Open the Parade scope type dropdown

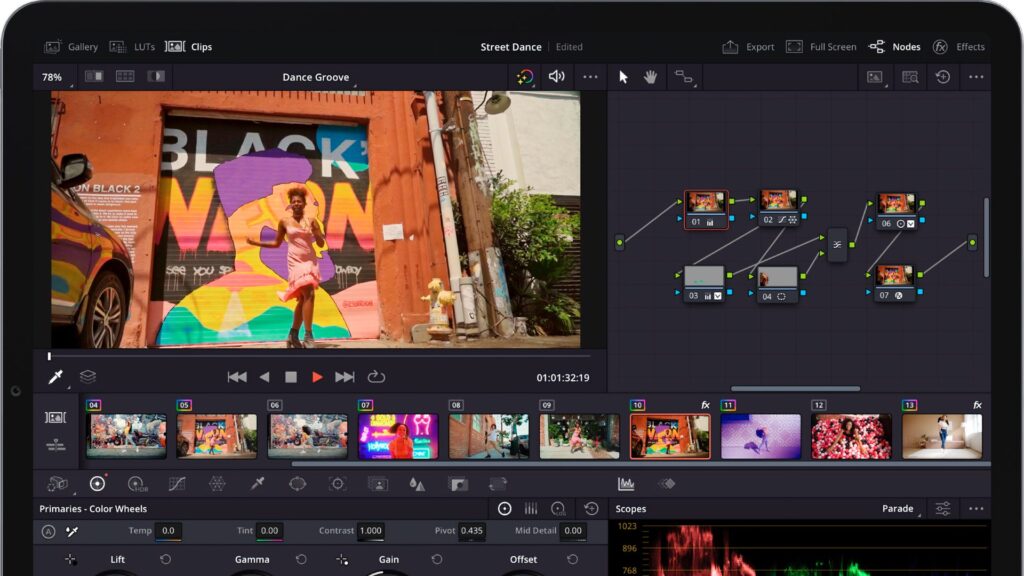[901, 509]
